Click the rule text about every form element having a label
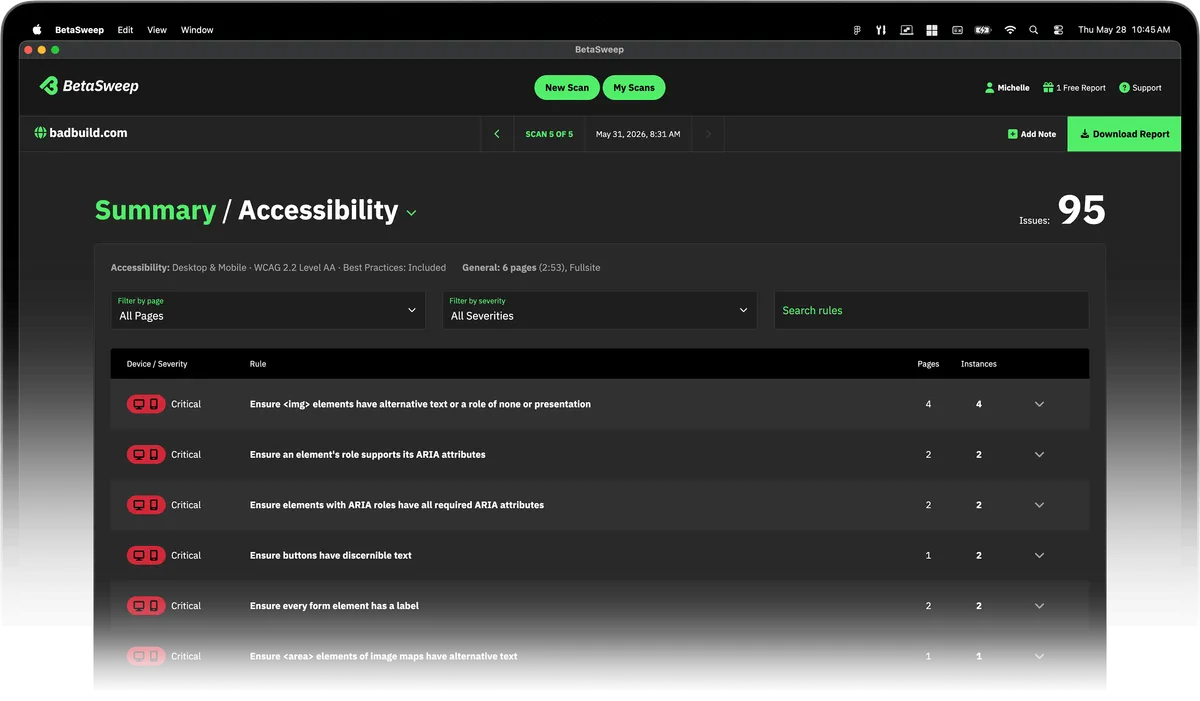The width and height of the screenshot is (1200, 701). (334, 606)
